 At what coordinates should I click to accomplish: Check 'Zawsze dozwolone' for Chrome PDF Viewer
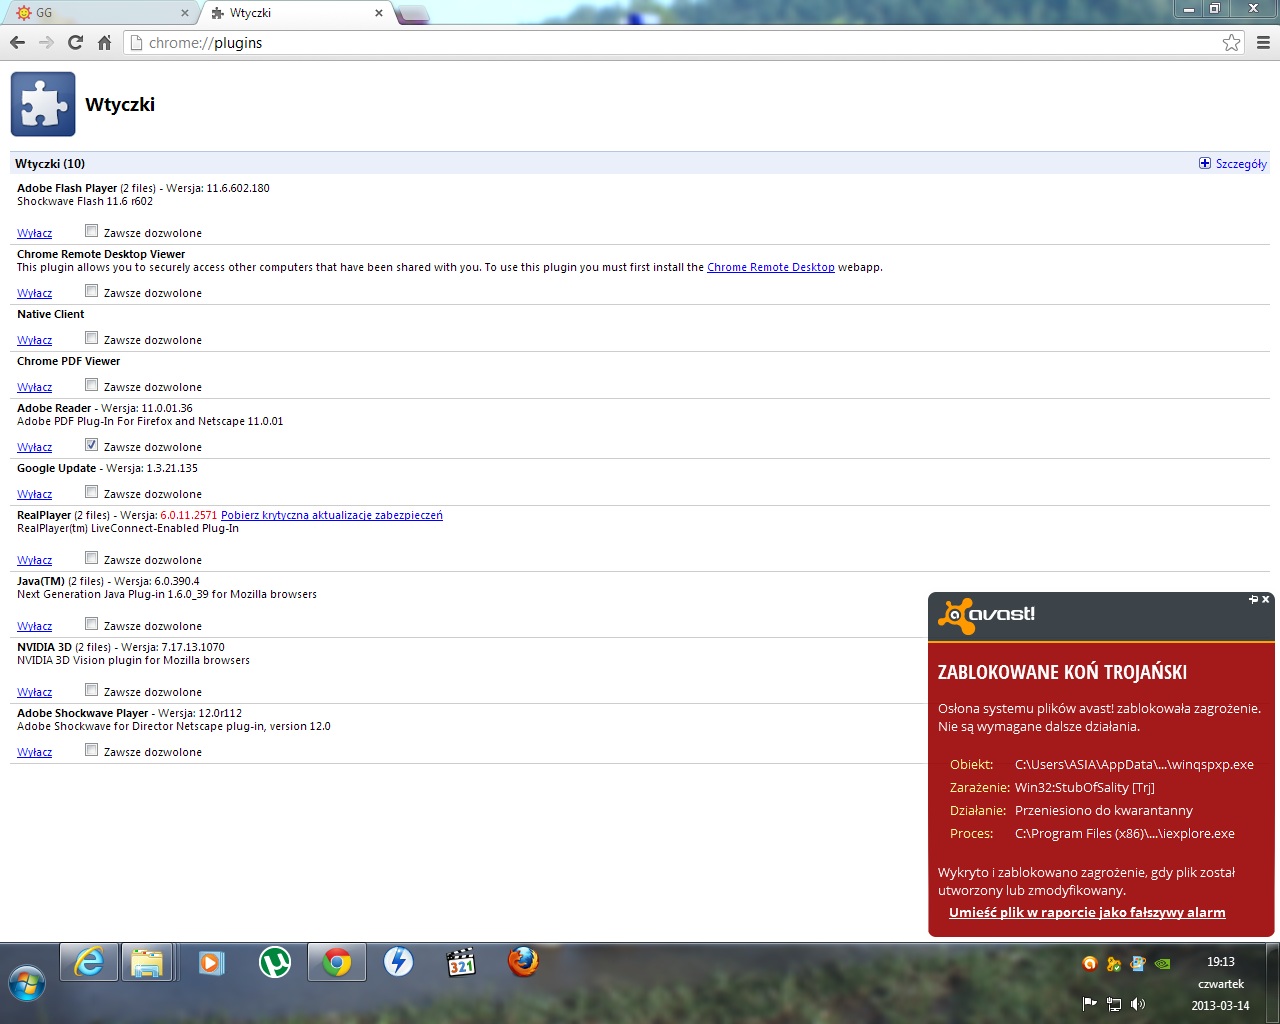[91, 385]
